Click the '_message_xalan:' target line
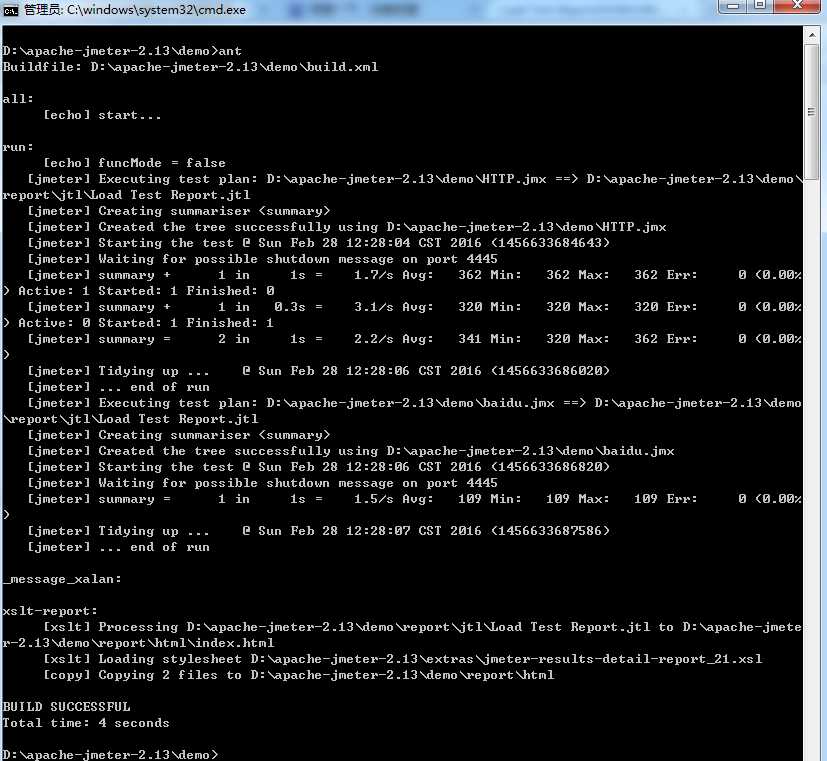This screenshot has height=761, width=827. tap(62, 579)
